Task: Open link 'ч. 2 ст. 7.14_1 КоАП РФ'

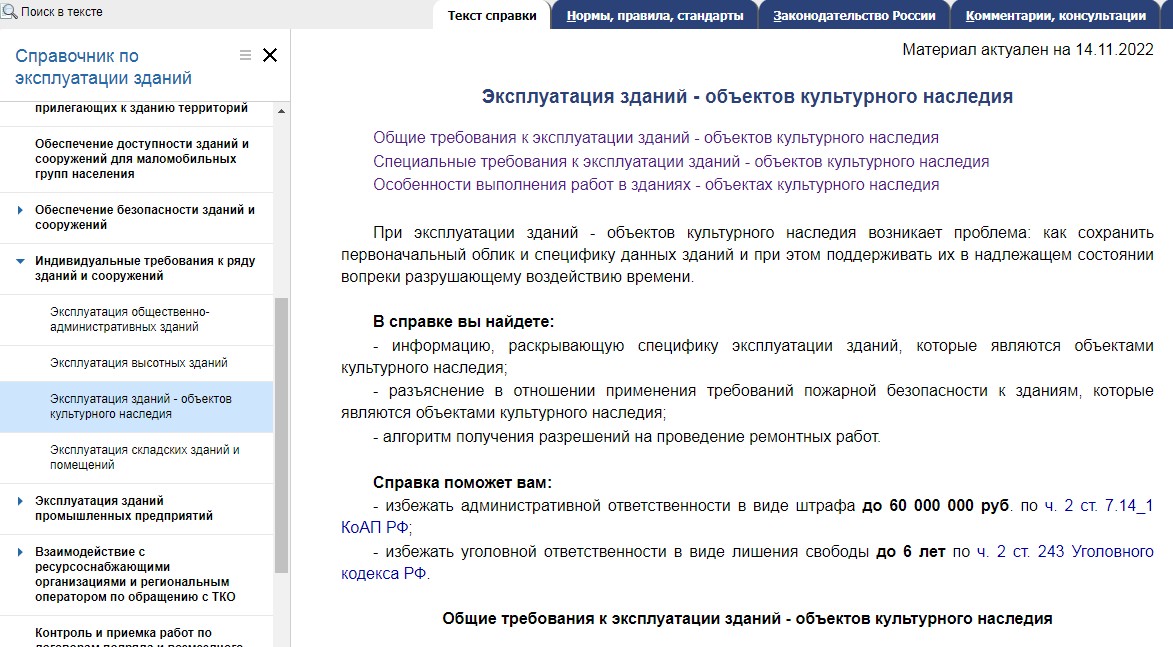Action: tap(1098, 506)
